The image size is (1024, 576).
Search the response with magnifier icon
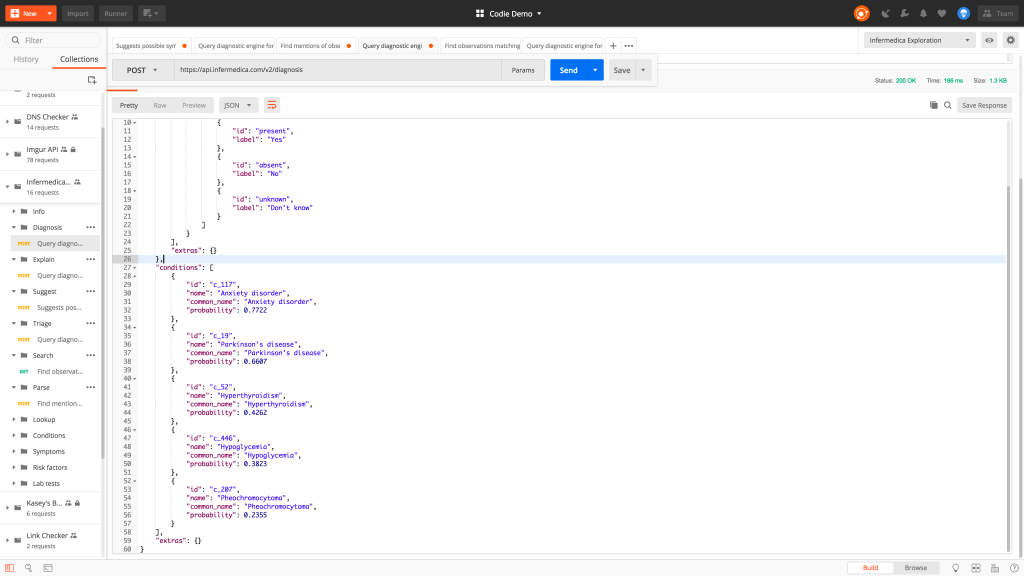coord(948,105)
